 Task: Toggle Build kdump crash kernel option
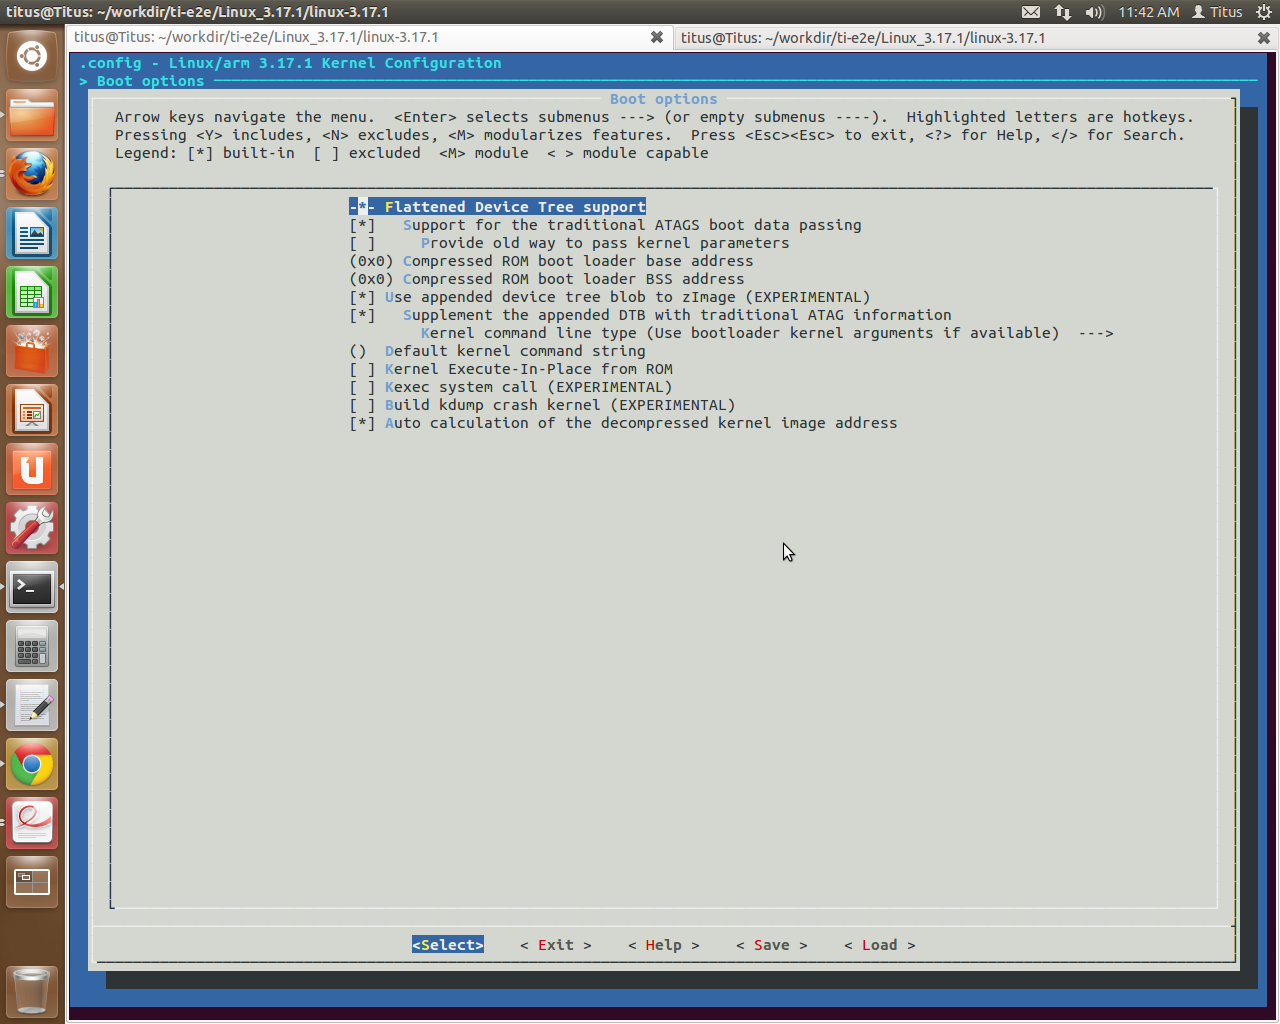542,405
